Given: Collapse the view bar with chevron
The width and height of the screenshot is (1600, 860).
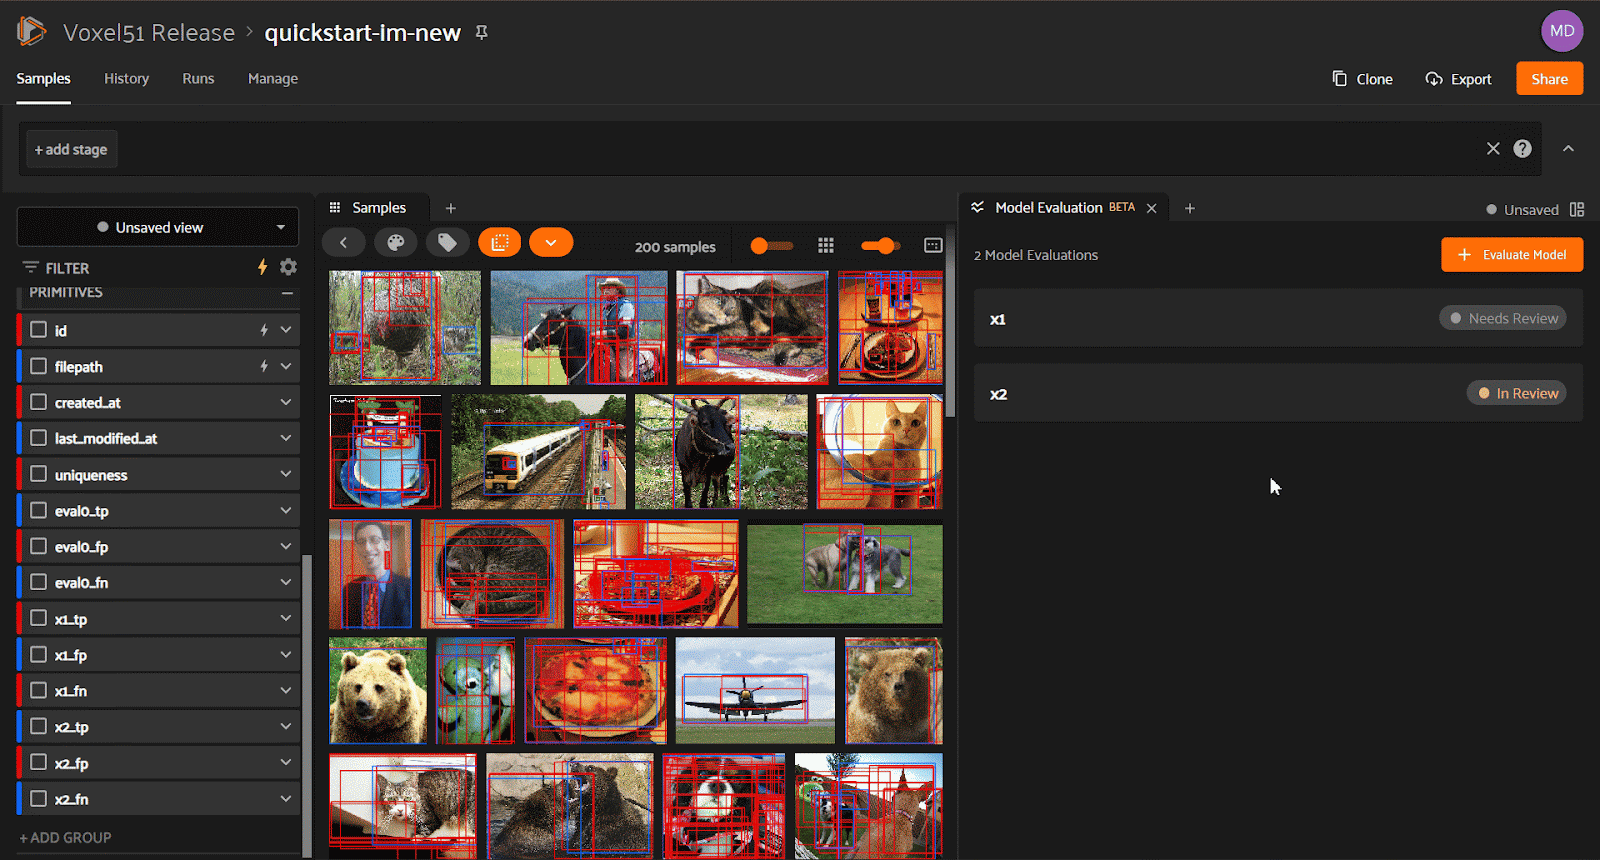Looking at the screenshot, I should click(1568, 149).
